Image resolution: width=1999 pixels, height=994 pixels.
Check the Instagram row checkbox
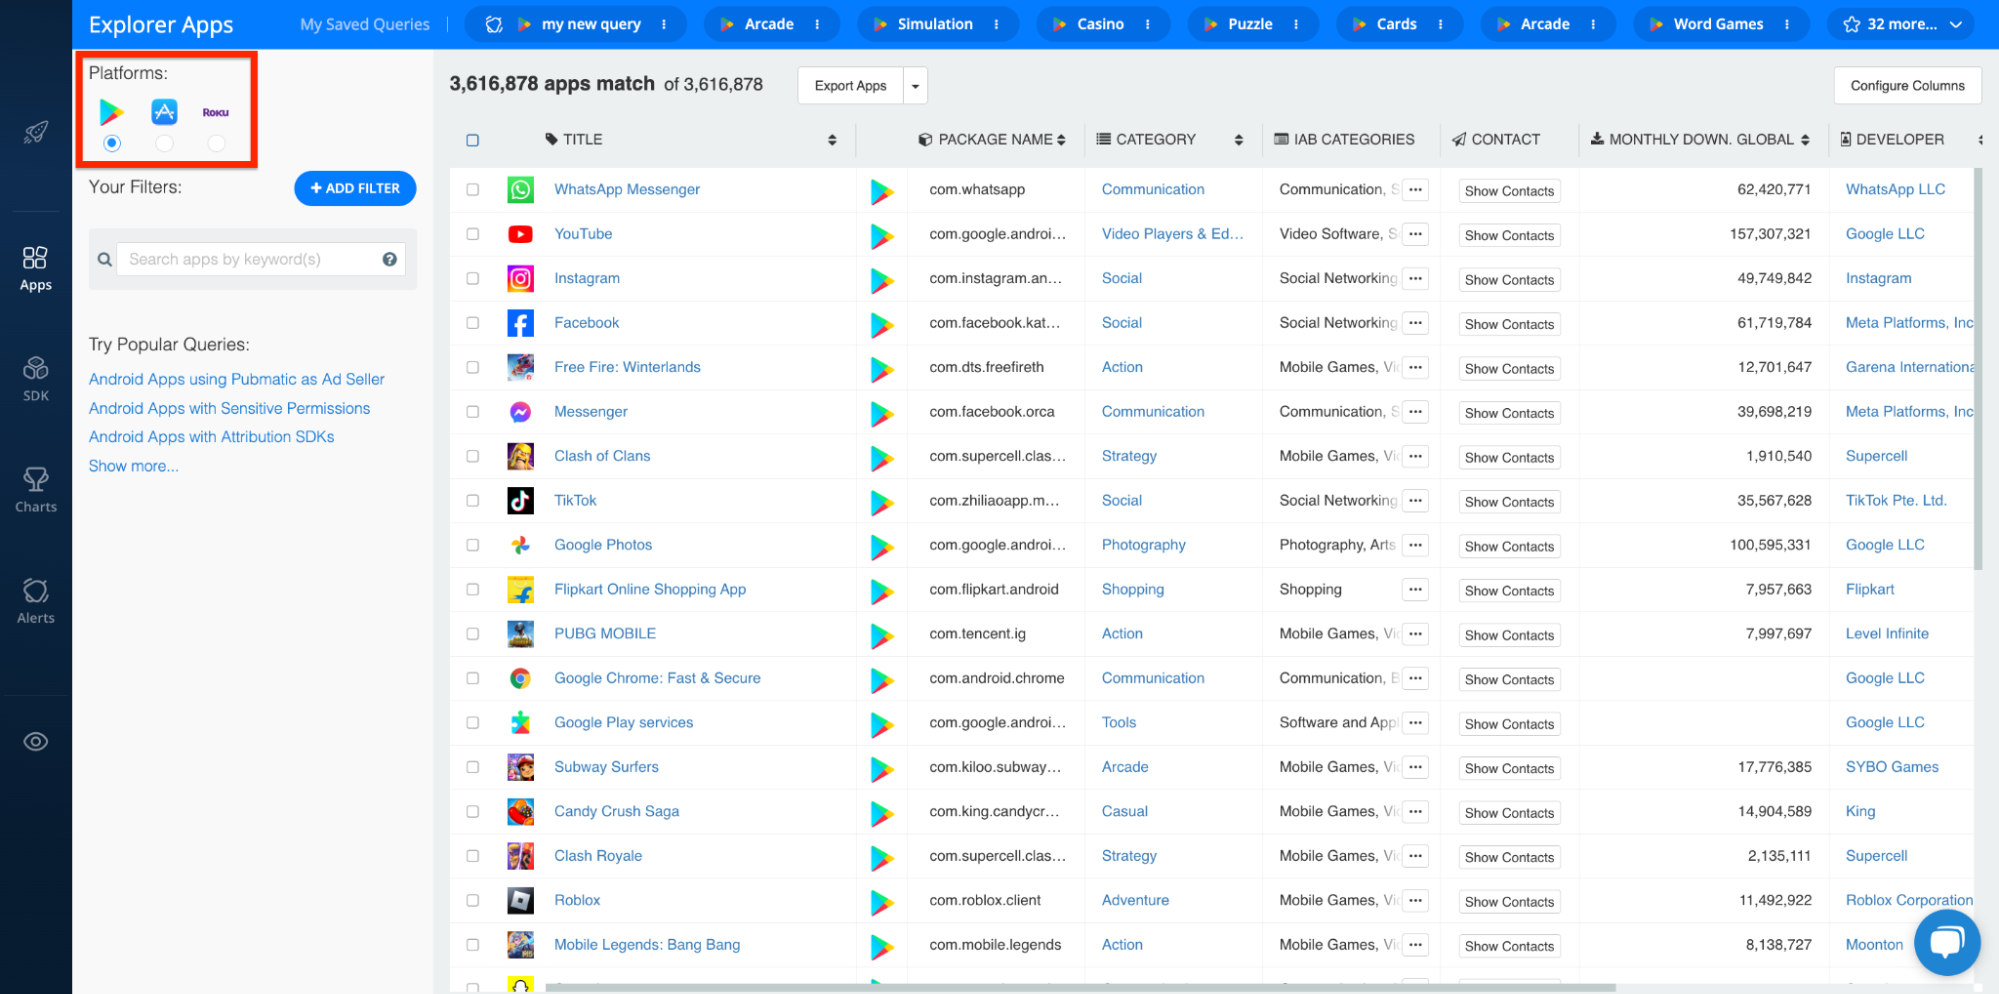(473, 278)
